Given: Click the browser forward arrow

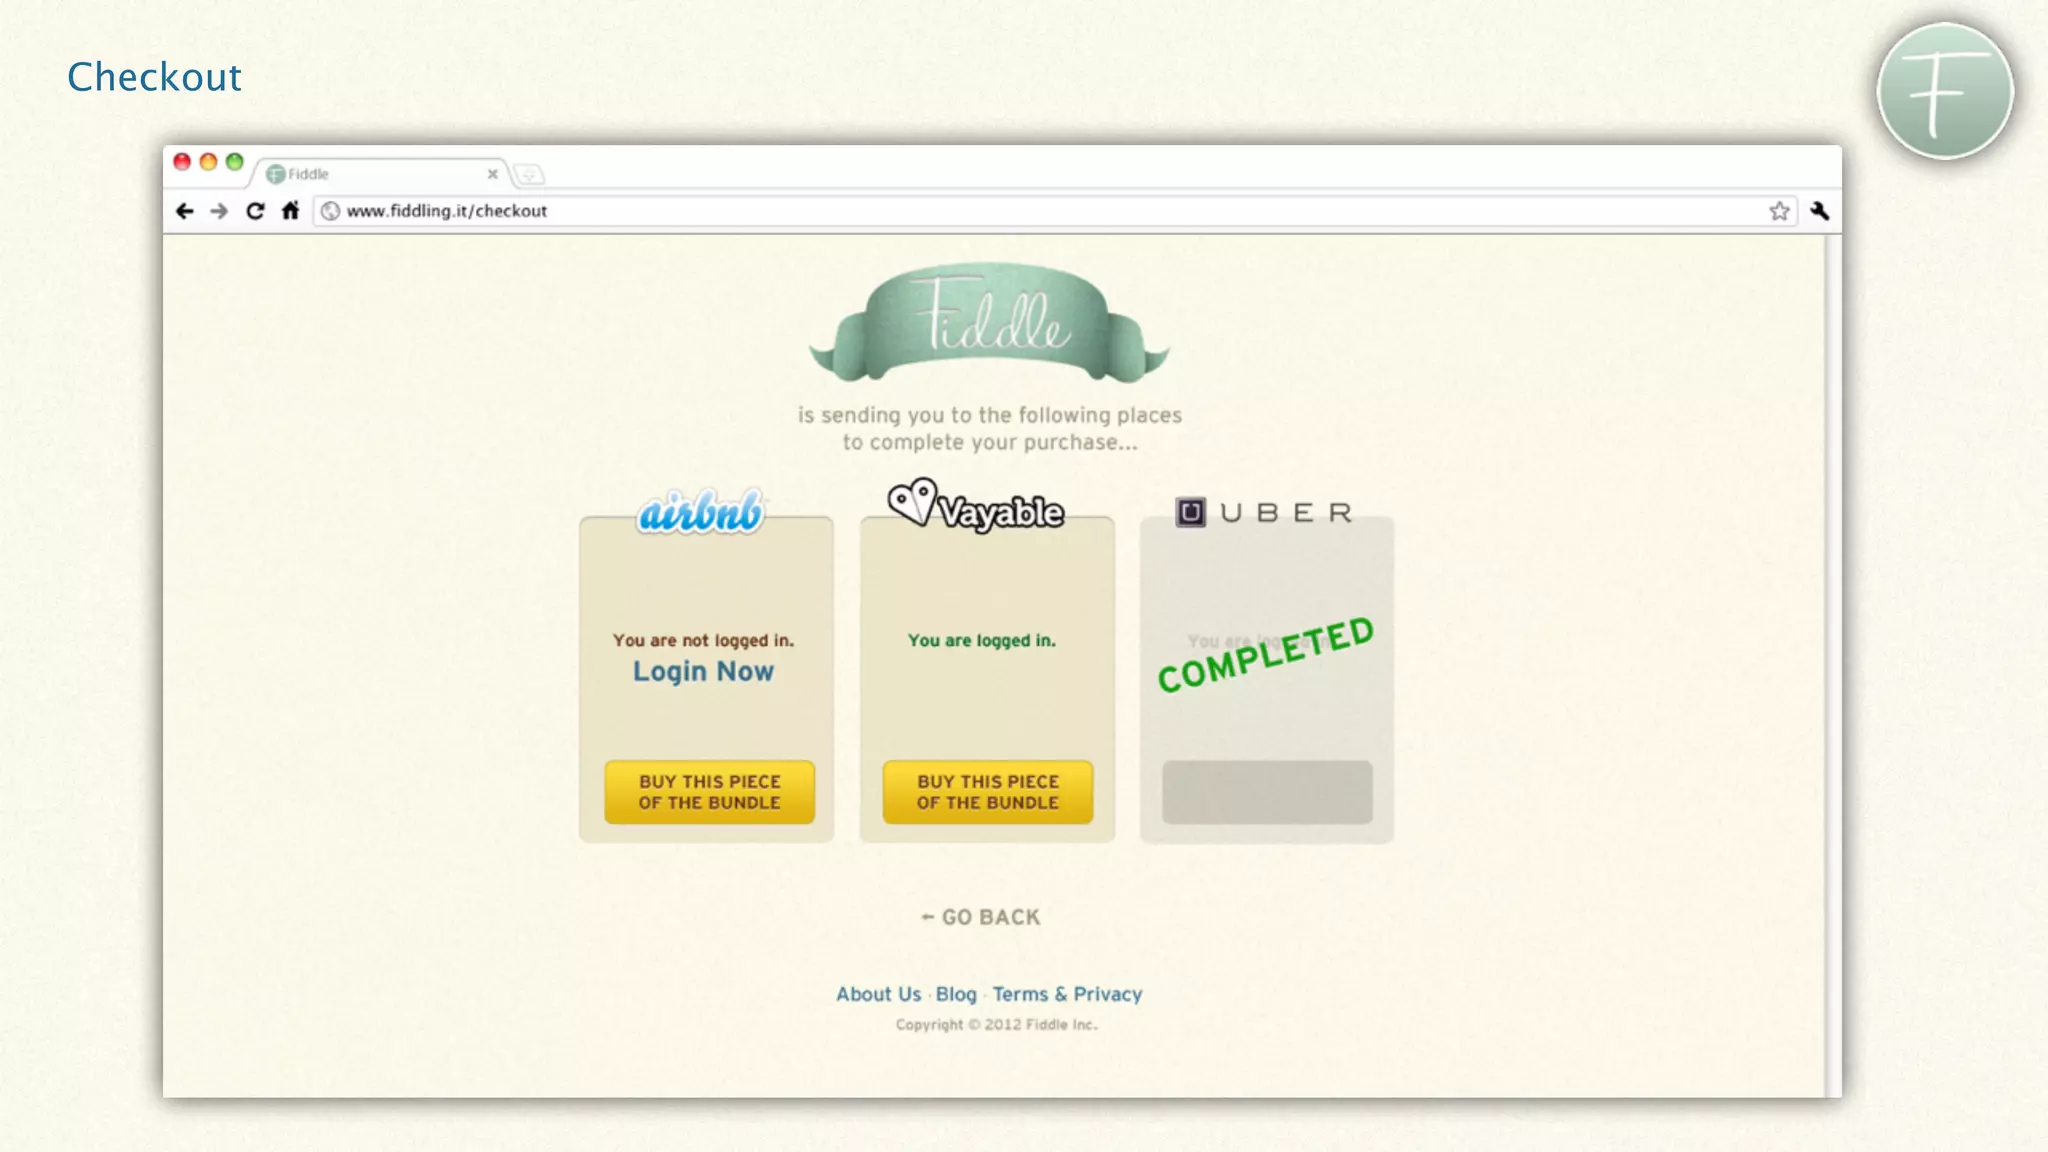Looking at the screenshot, I should 220,211.
